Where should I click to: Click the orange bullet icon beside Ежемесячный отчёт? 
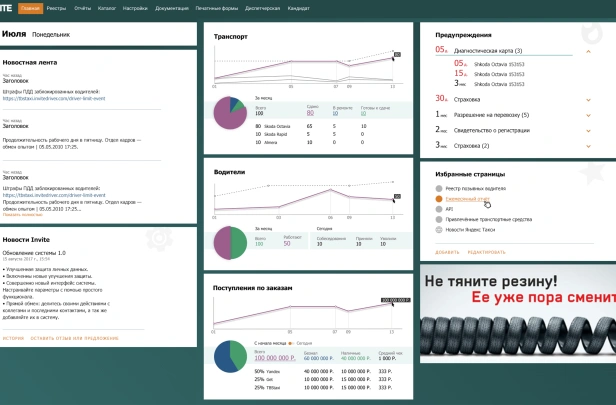coord(438,198)
